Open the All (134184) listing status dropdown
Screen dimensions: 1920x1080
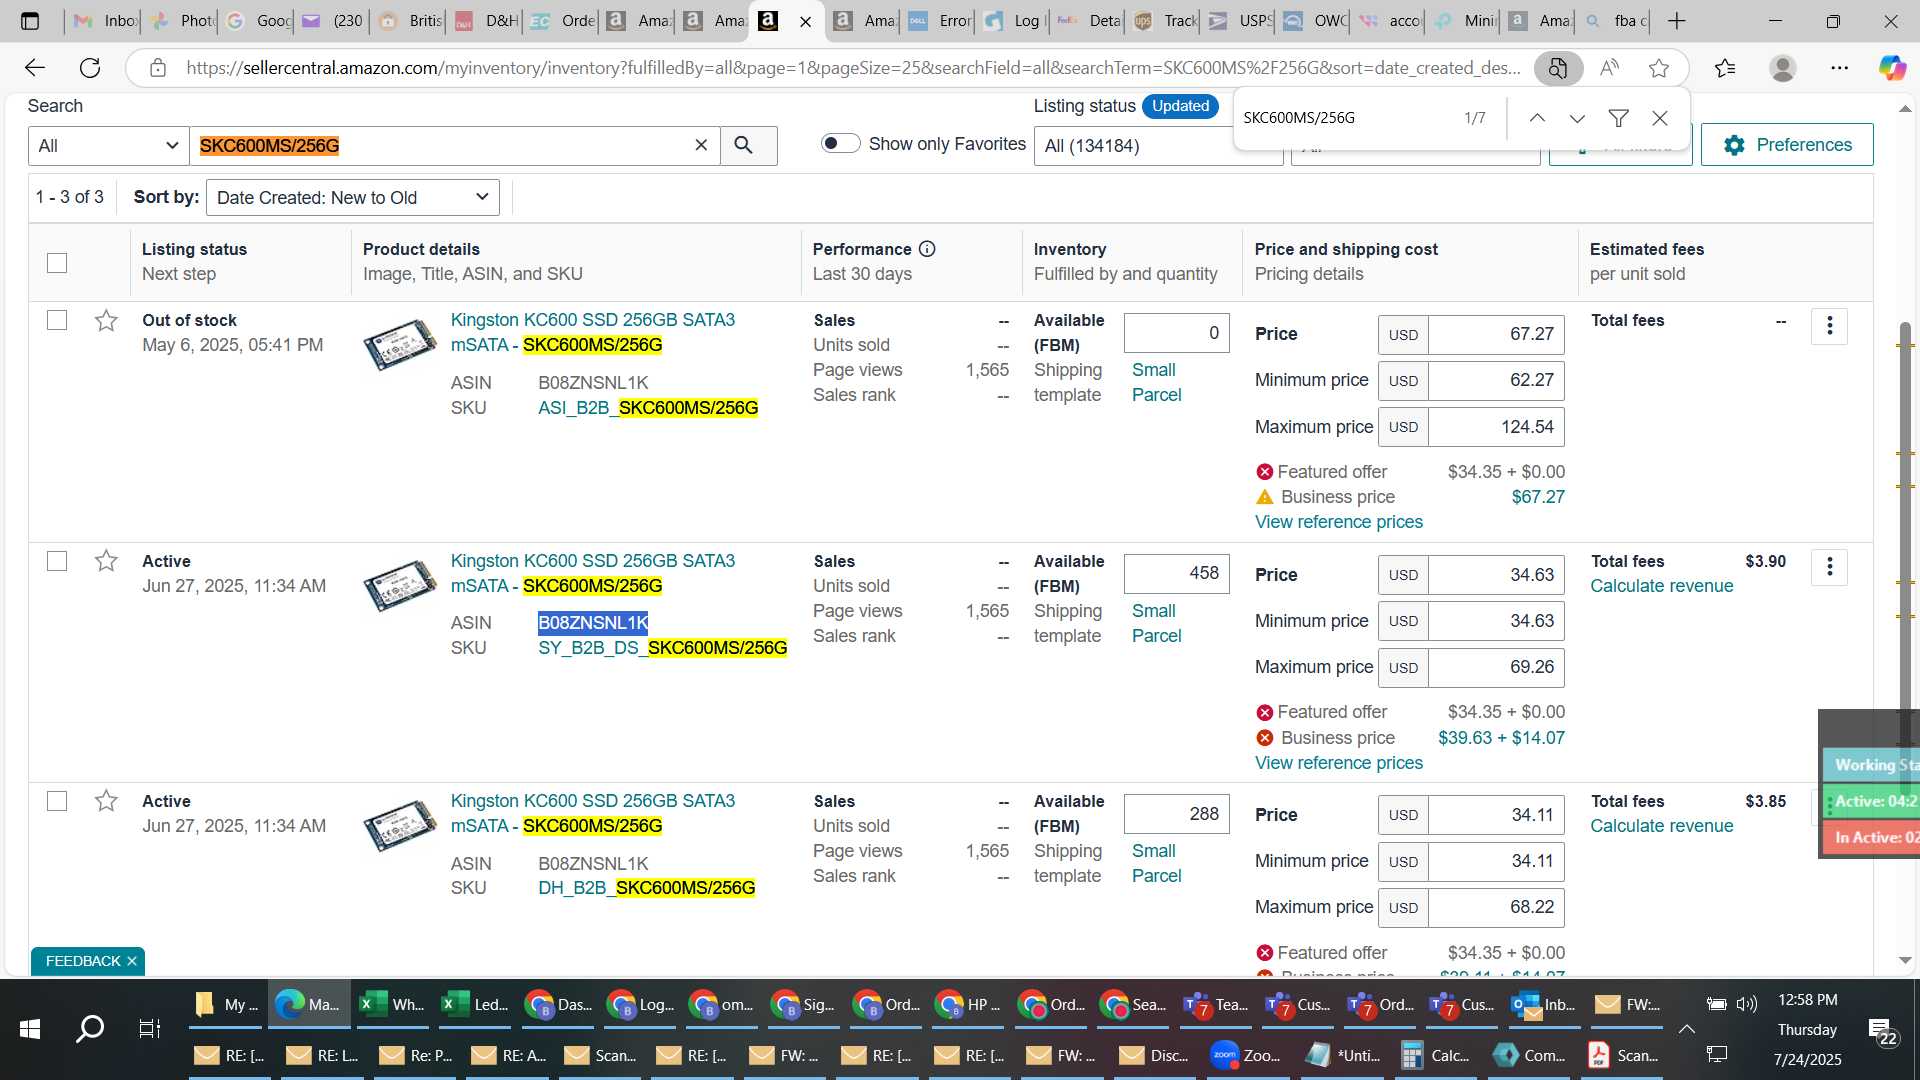click(x=1158, y=146)
